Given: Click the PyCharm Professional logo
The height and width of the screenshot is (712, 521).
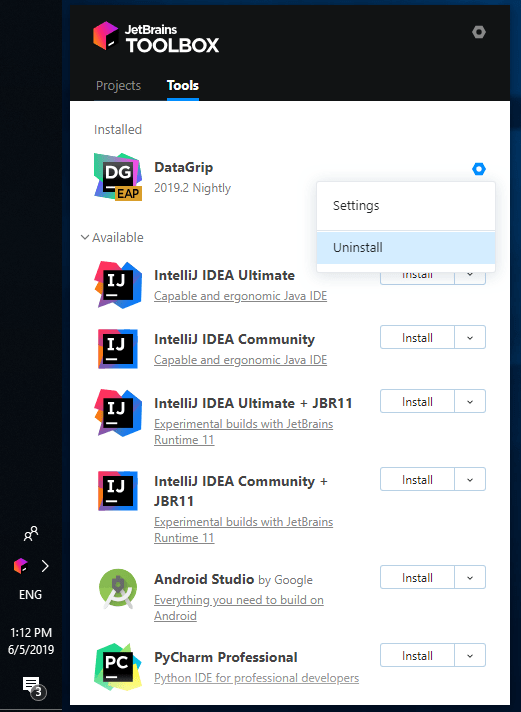Looking at the screenshot, I should [118, 667].
